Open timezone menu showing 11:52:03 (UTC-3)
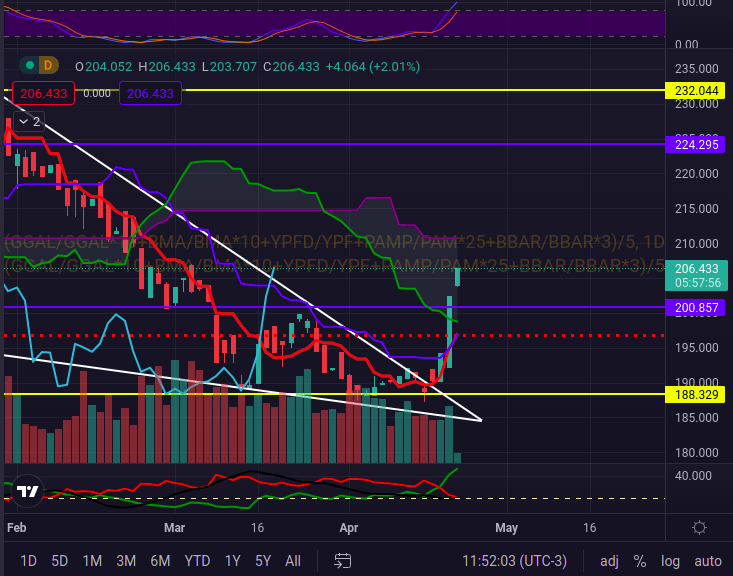 (x=513, y=560)
